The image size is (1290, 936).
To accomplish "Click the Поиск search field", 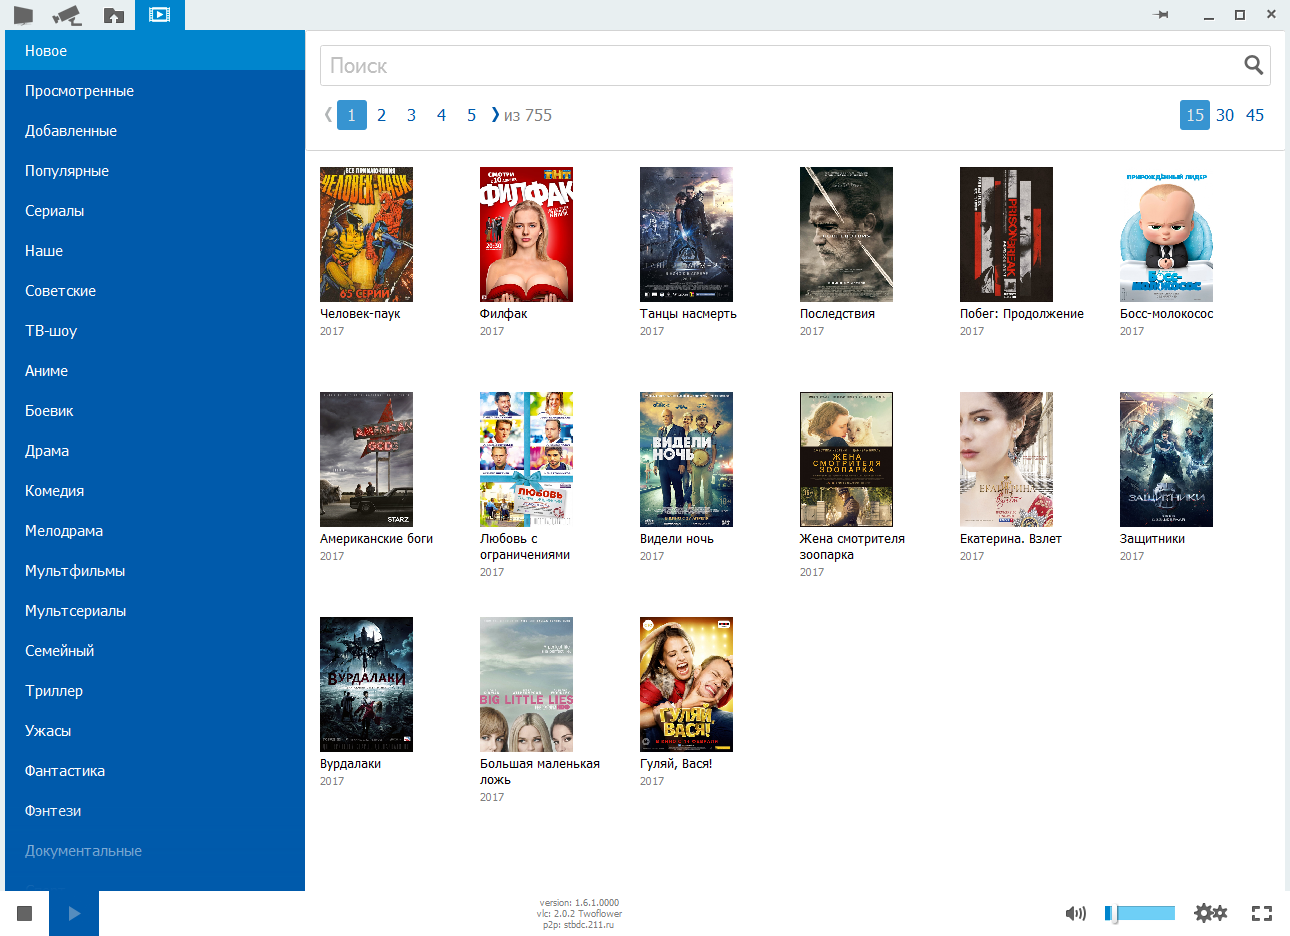I will [795, 65].
